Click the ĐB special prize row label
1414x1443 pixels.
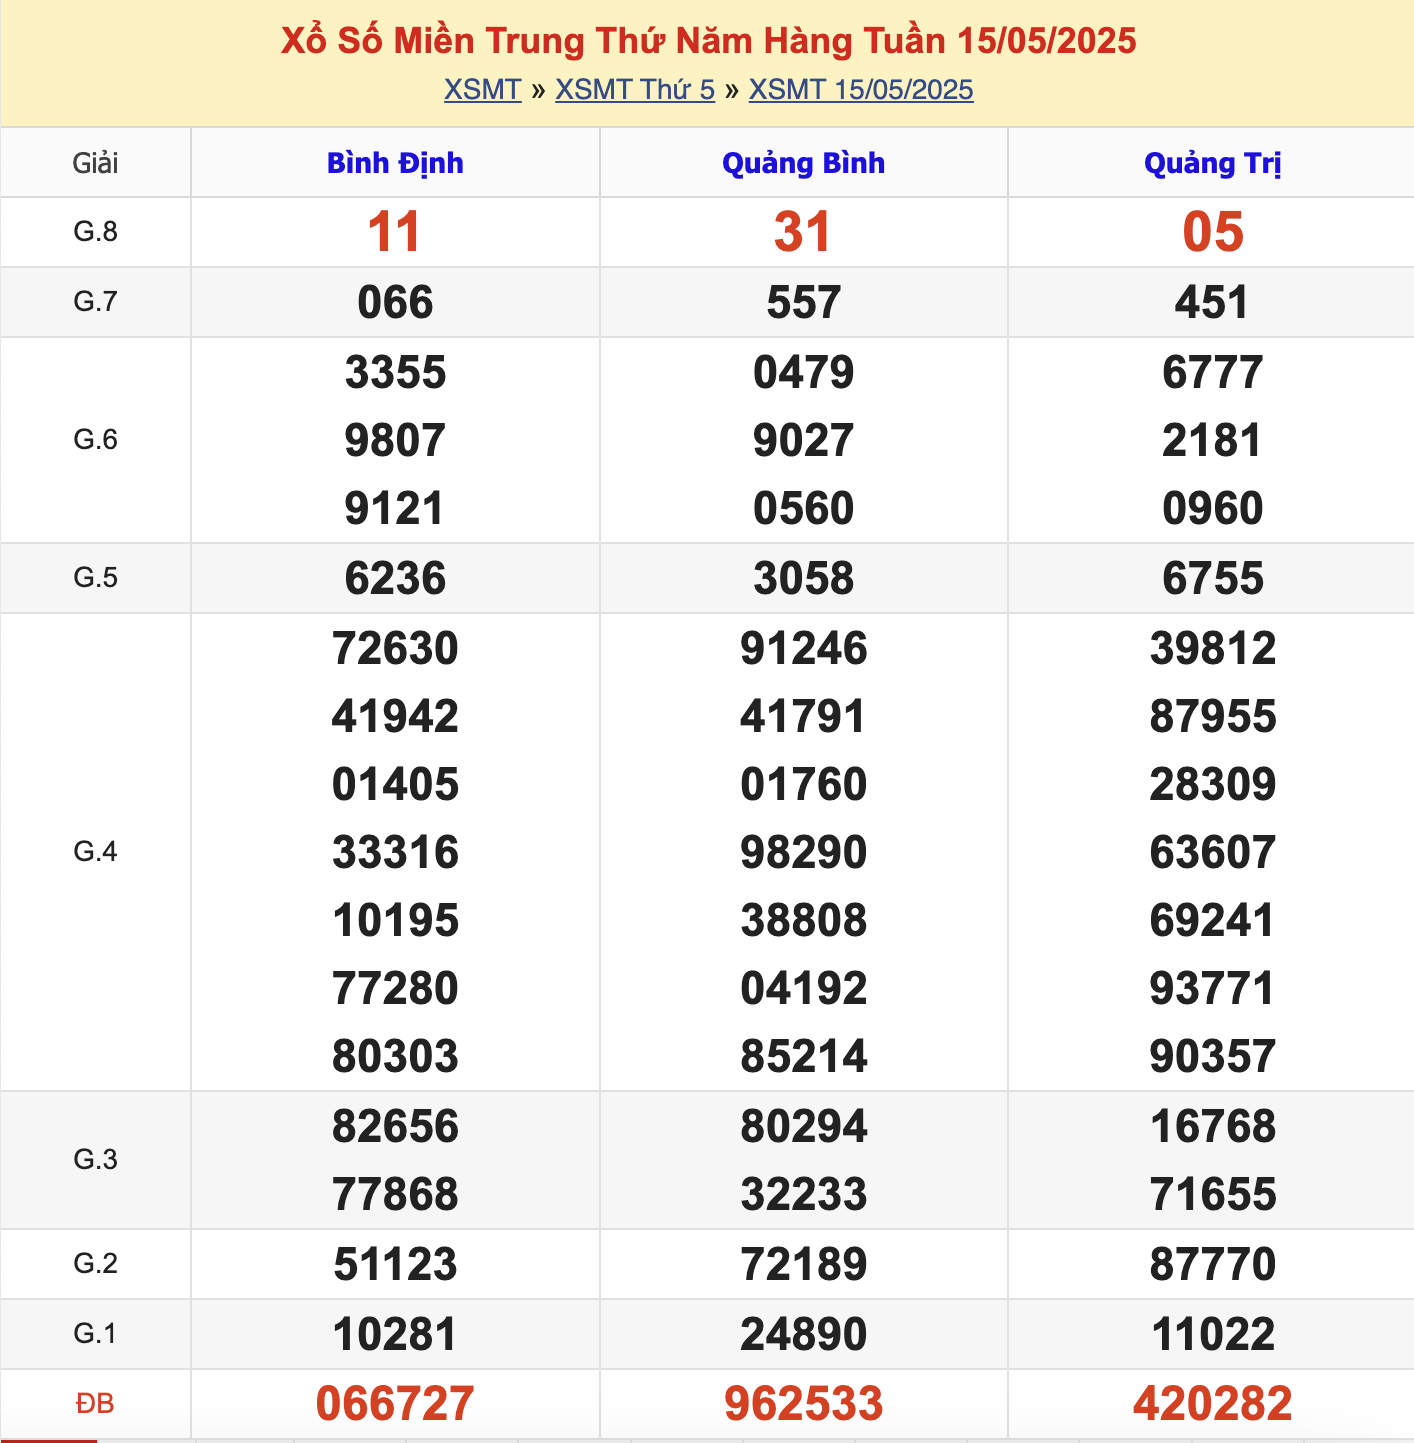pyautogui.click(x=96, y=1404)
